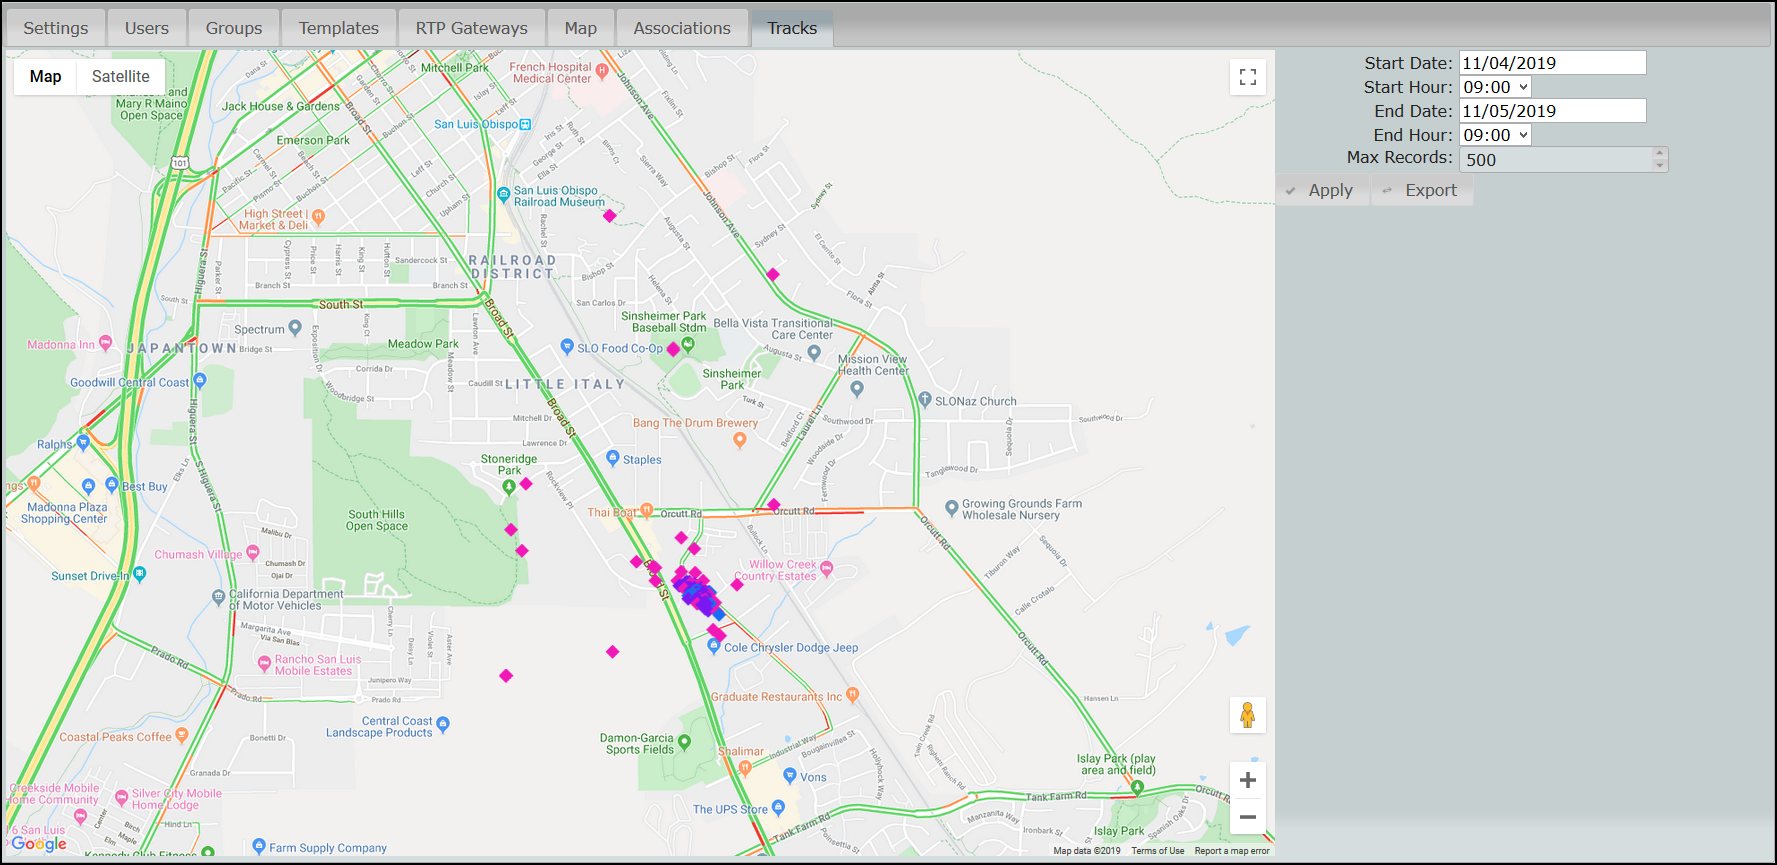Viewport: 1777px width, 865px height.
Task: Select the Tracks tab
Action: pyautogui.click(x=792, y=28)
